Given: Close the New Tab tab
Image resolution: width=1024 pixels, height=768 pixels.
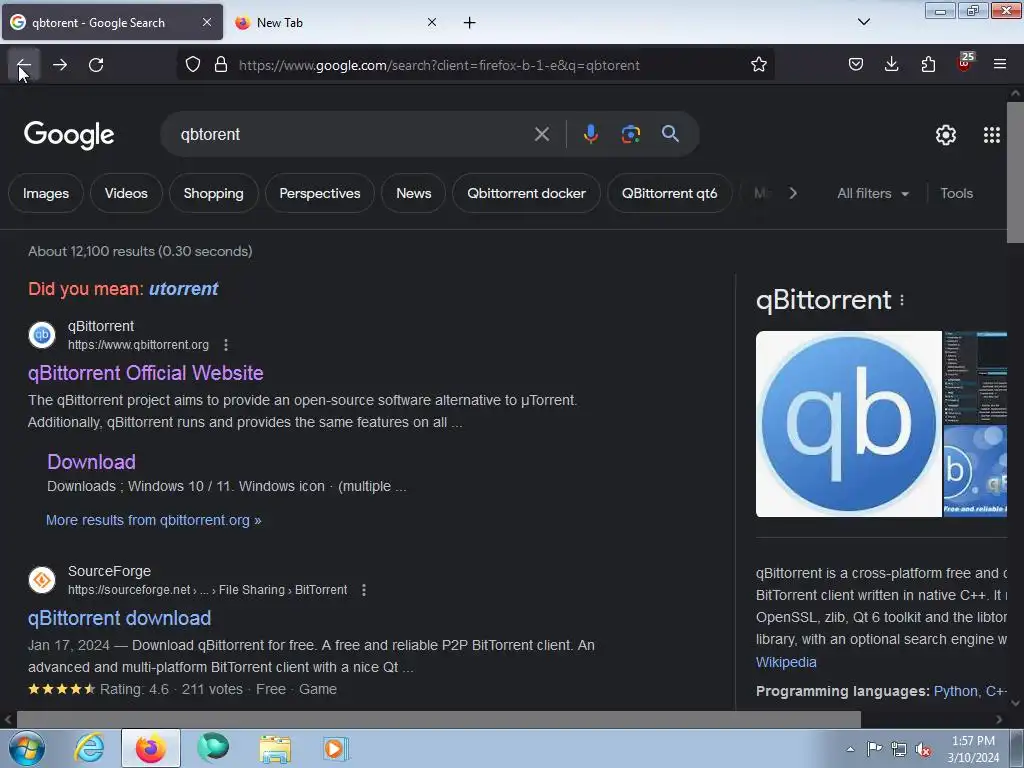Looking at the screenshot, I should click(432, 22).
